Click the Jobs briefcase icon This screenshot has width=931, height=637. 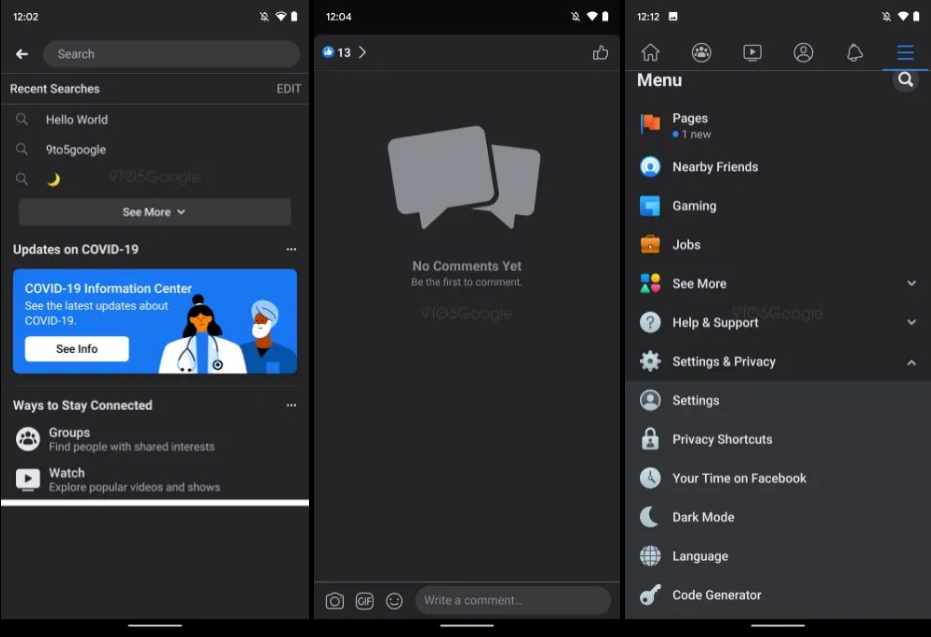click(650, 245)
